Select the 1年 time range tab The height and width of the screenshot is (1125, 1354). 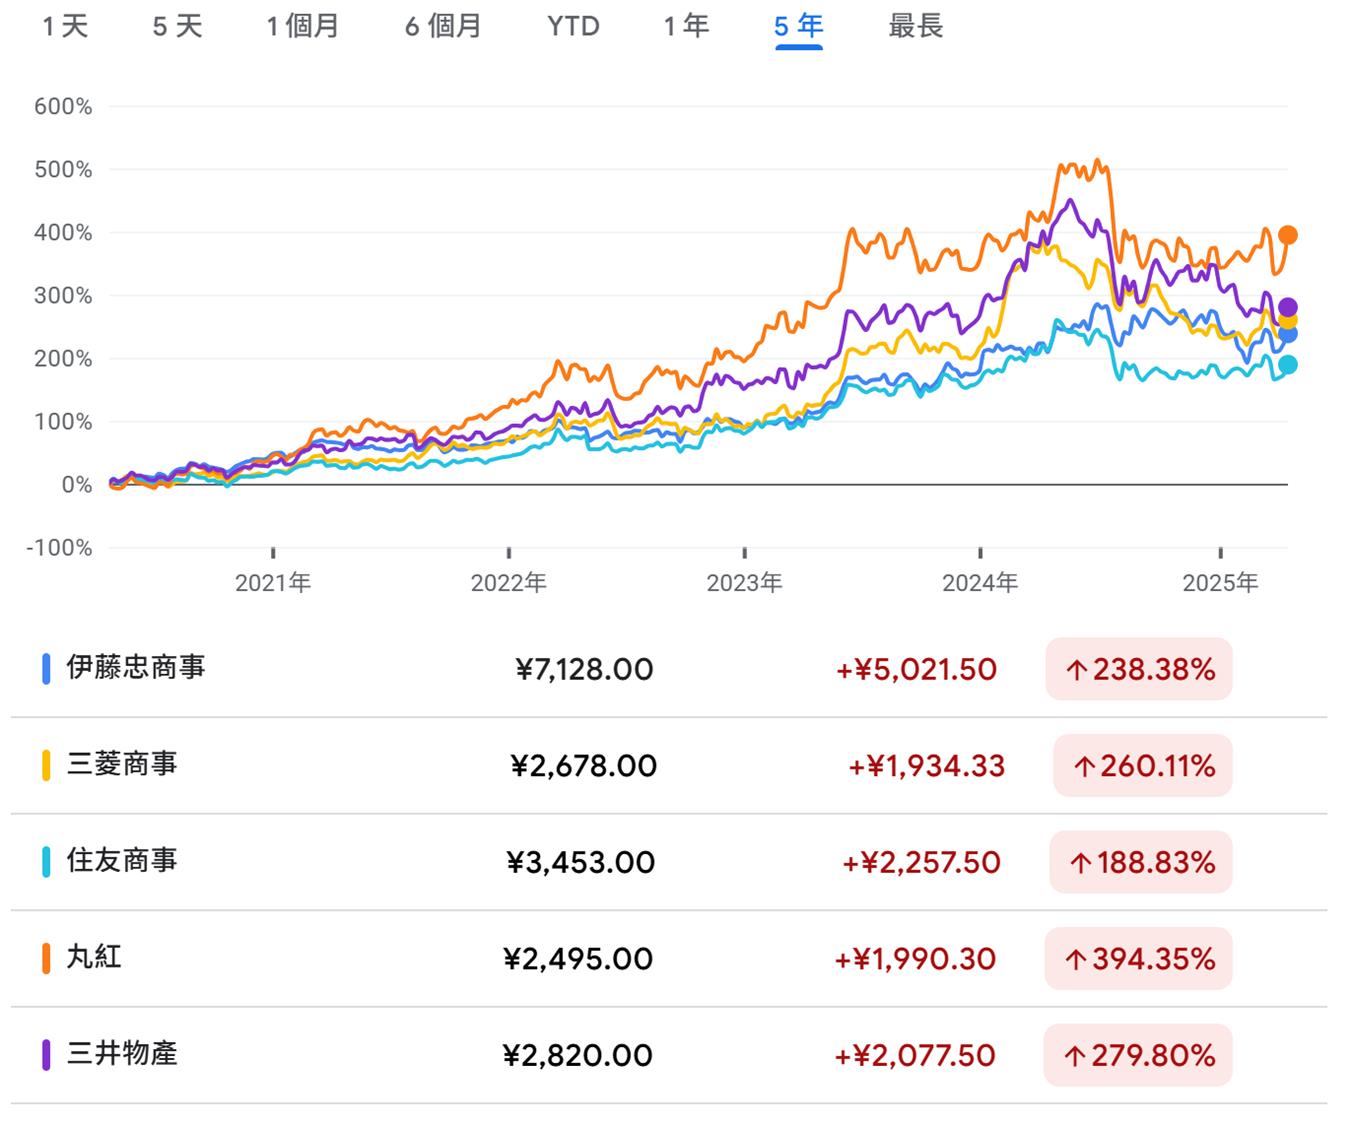click(686, 27)
